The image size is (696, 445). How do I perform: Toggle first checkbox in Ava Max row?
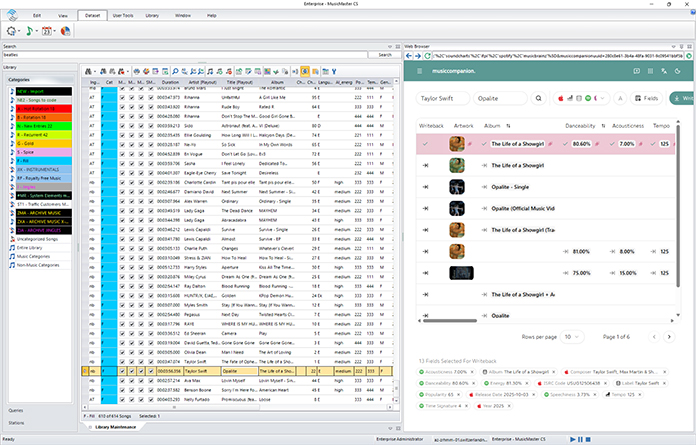(124, 381)
